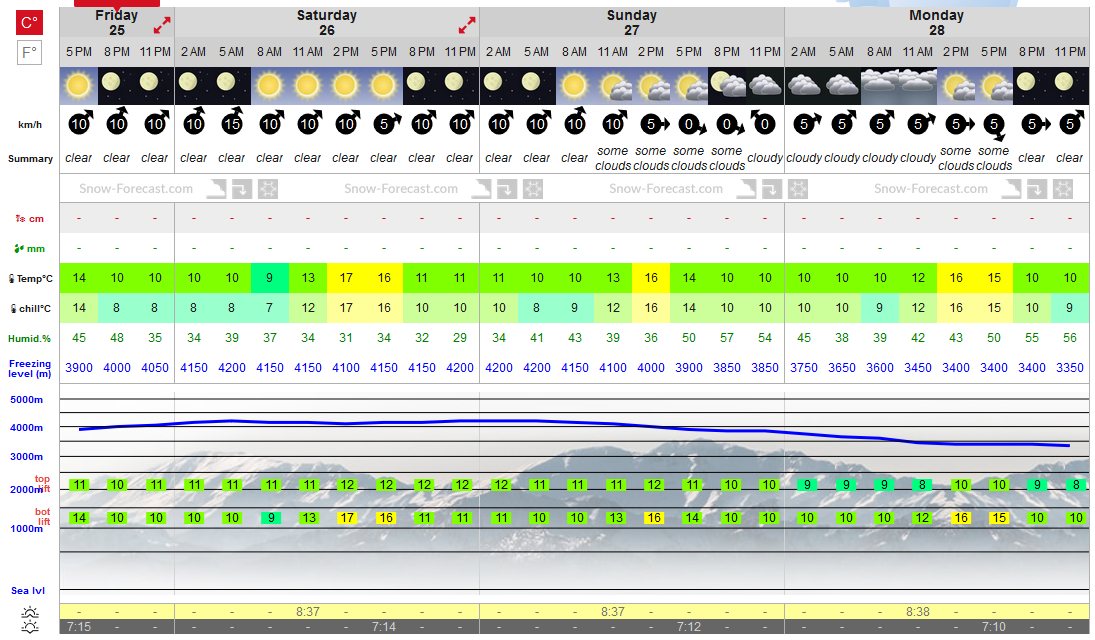Click the Friday 8 PM clear moon icon
The image size is (1095, 640).
coord(117,85)
